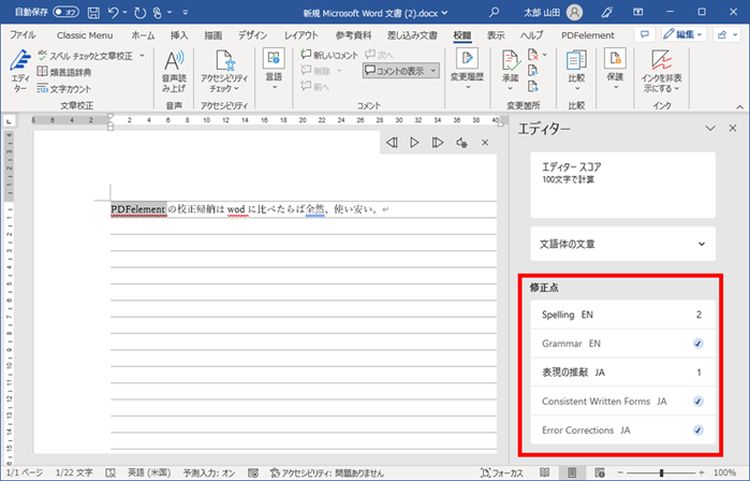The width and height of the screenshot is (750, 481).
Task: Run spell check and proofreading (スペルチェックと文章校正)
Action: pyautogui.click(x=91, y=56)
